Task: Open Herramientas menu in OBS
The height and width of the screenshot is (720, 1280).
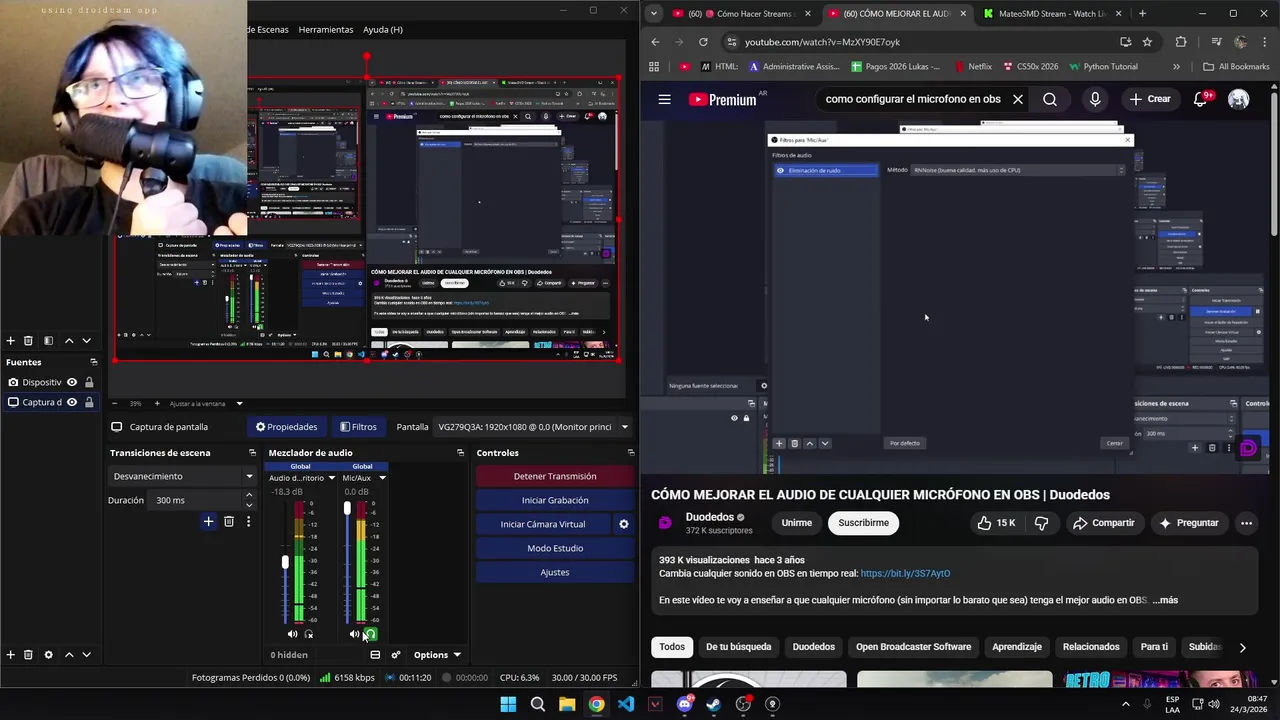Action: (x=326, y=30)
